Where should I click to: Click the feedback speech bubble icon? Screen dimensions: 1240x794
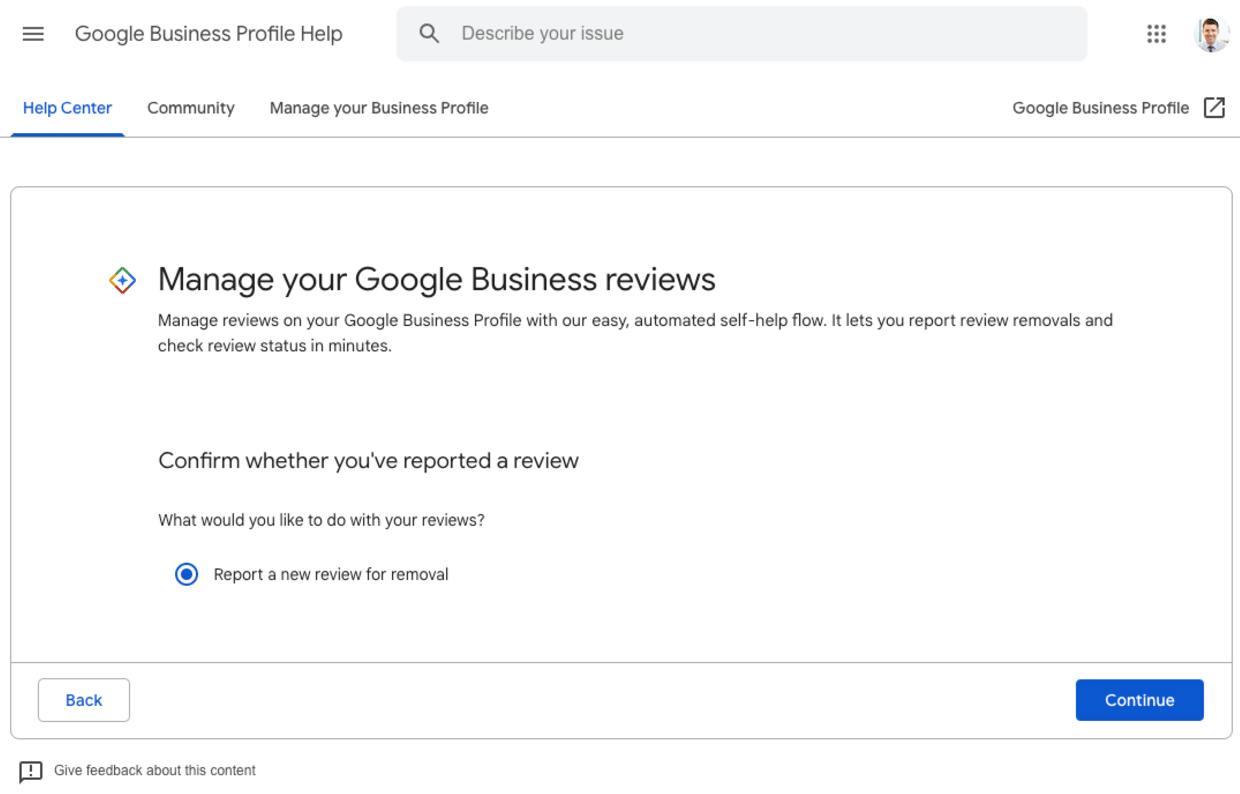coord(31,771)
